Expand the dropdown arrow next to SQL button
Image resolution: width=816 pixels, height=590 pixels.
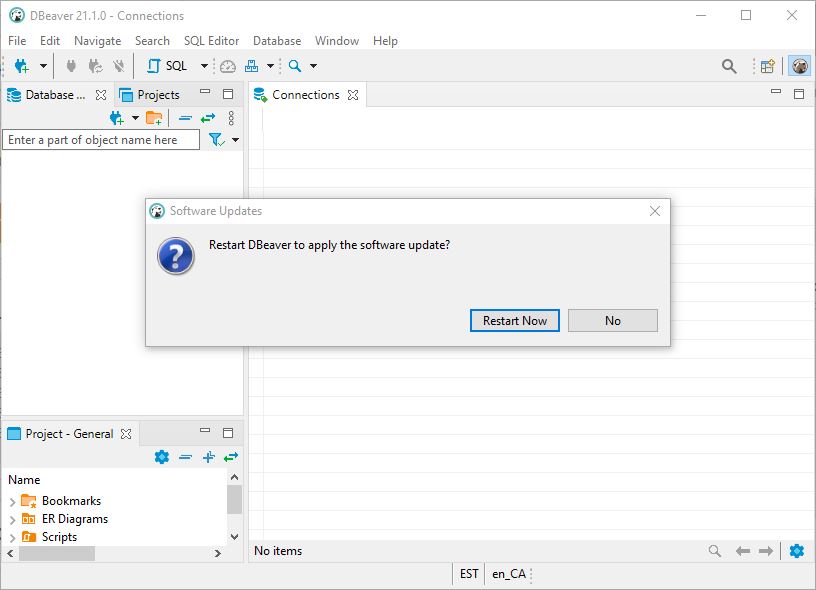[205, 66]
